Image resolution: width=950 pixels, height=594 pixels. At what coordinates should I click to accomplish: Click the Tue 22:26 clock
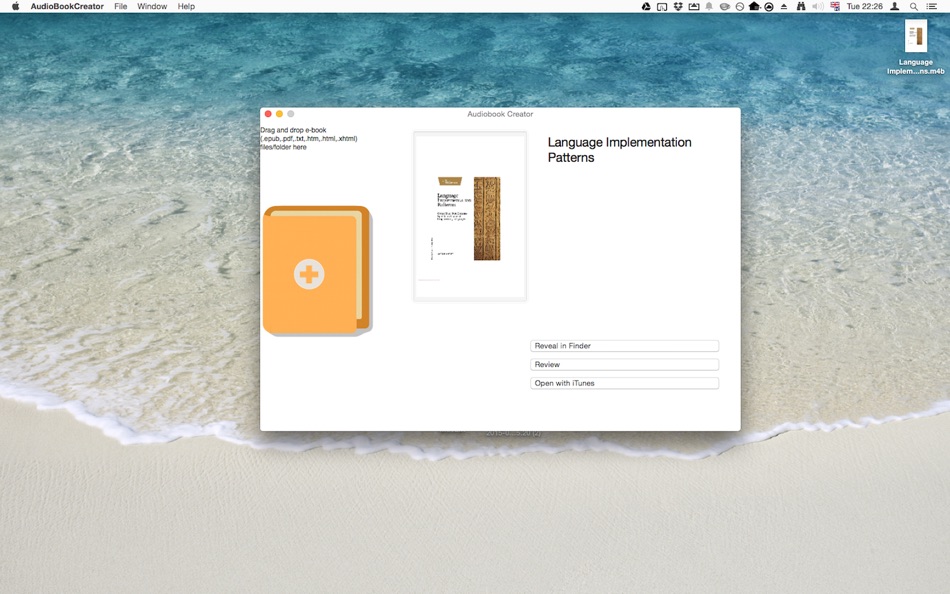[x=864, y=6]
